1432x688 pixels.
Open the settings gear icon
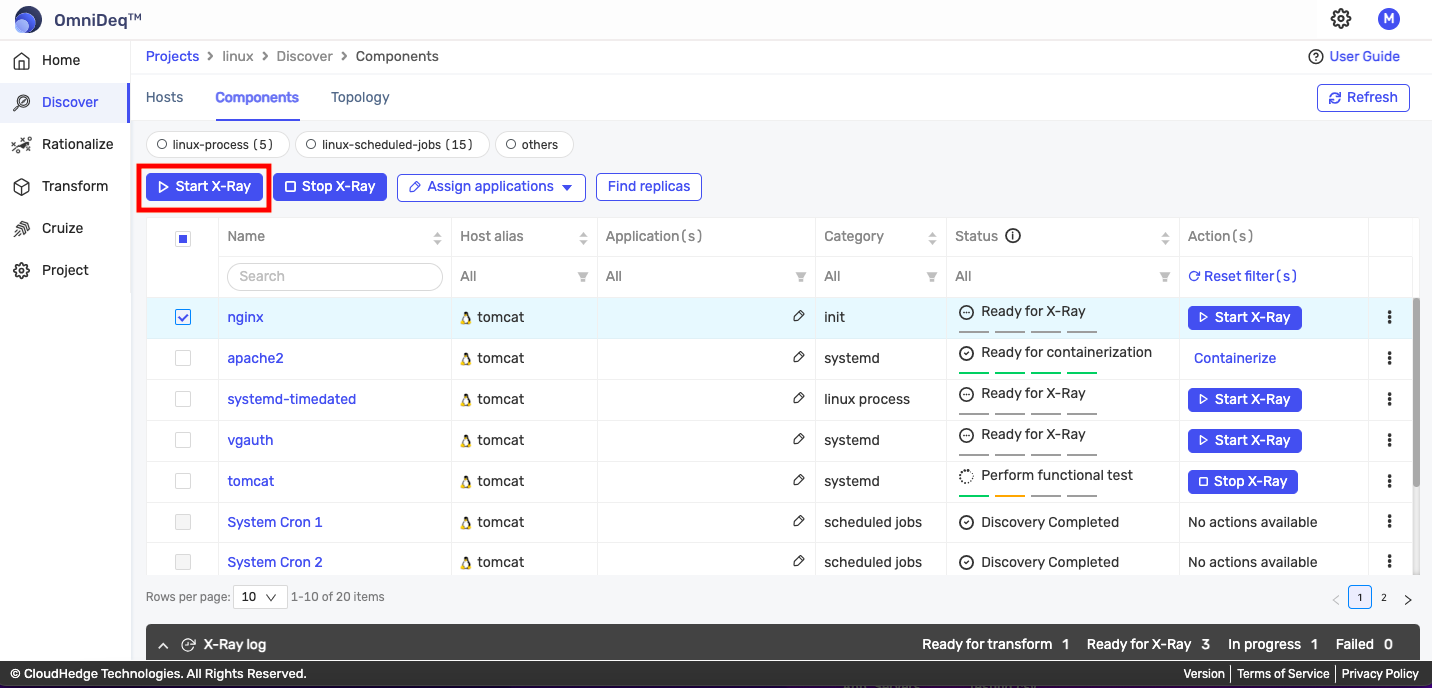pos(1341,18)
